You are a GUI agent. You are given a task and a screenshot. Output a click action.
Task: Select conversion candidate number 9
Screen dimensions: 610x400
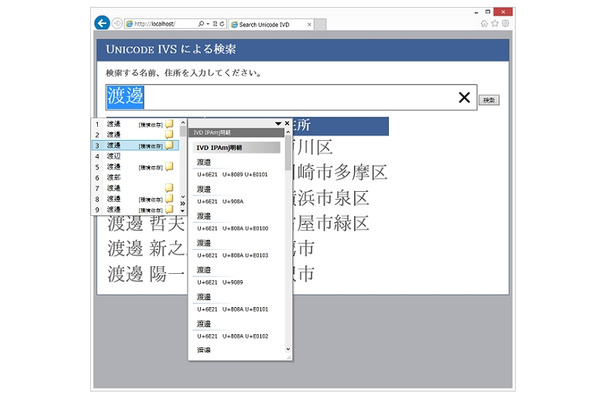pos(136,209)
